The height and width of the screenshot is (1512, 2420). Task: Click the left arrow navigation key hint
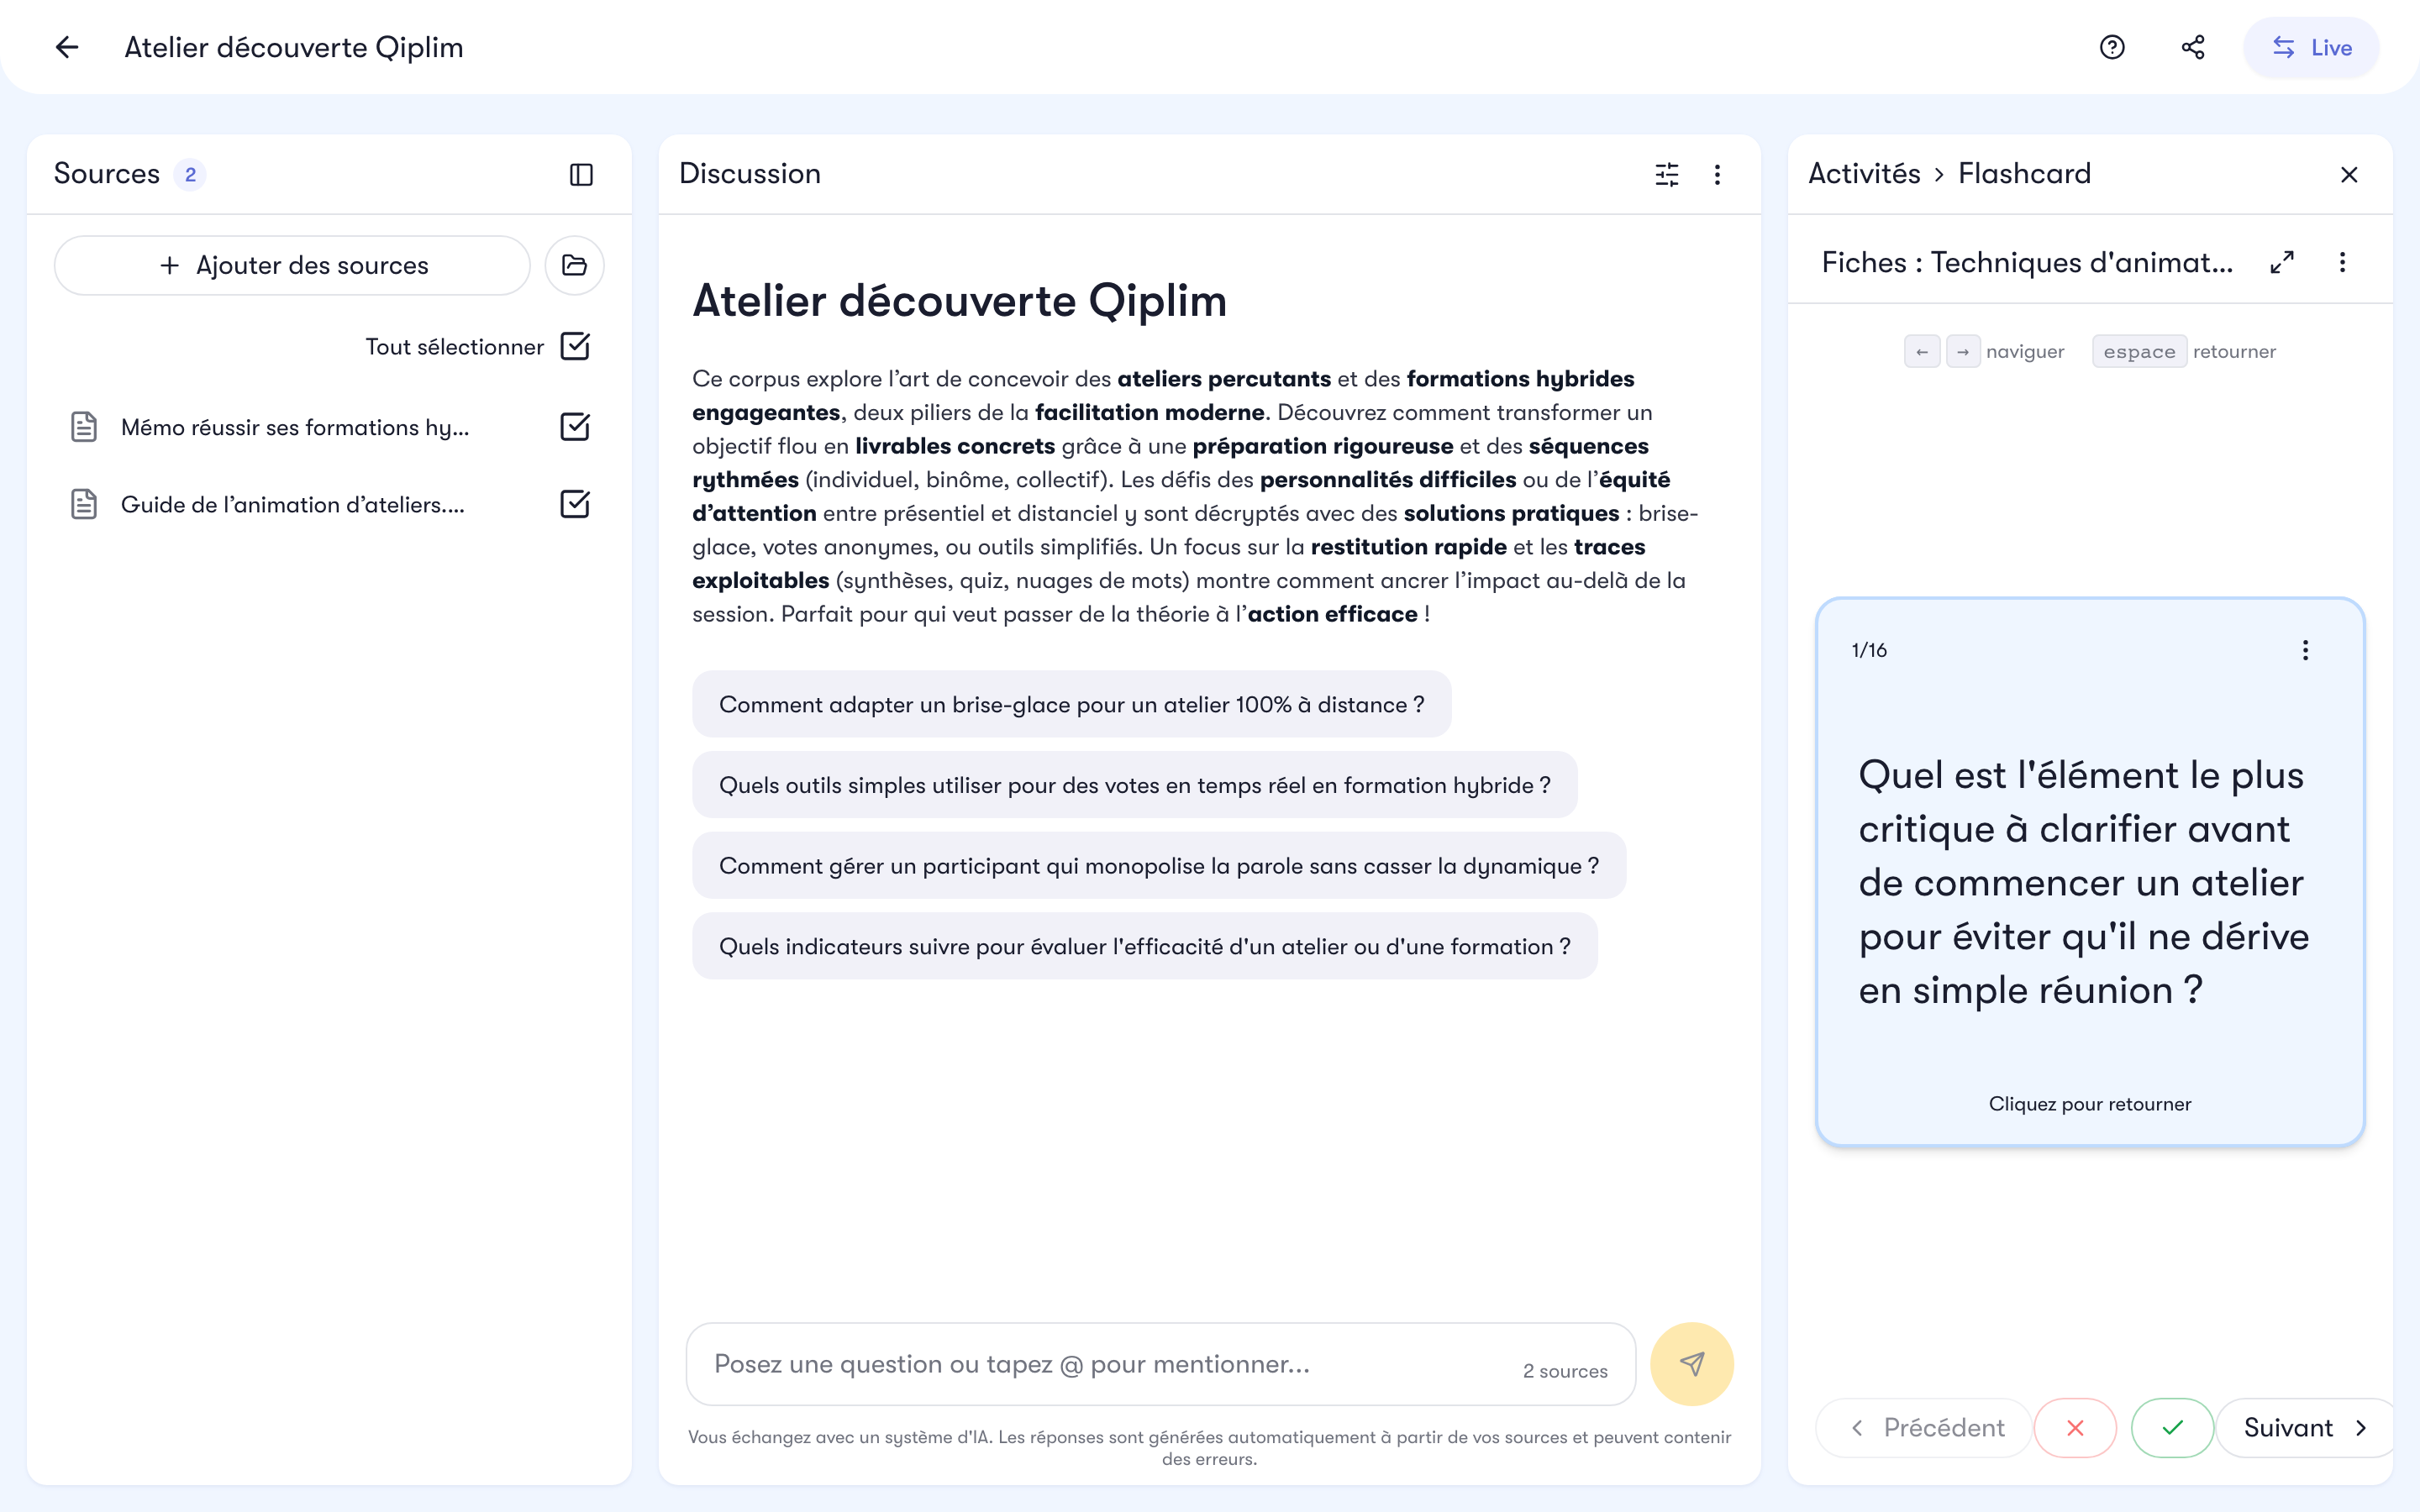tap(1921, 352)
